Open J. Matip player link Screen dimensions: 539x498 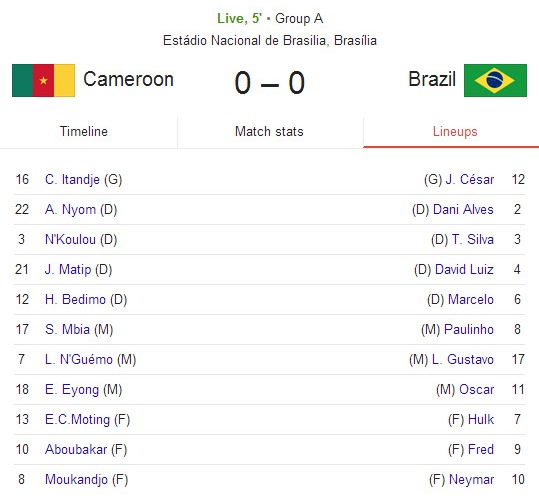click(x=68, y=269)
